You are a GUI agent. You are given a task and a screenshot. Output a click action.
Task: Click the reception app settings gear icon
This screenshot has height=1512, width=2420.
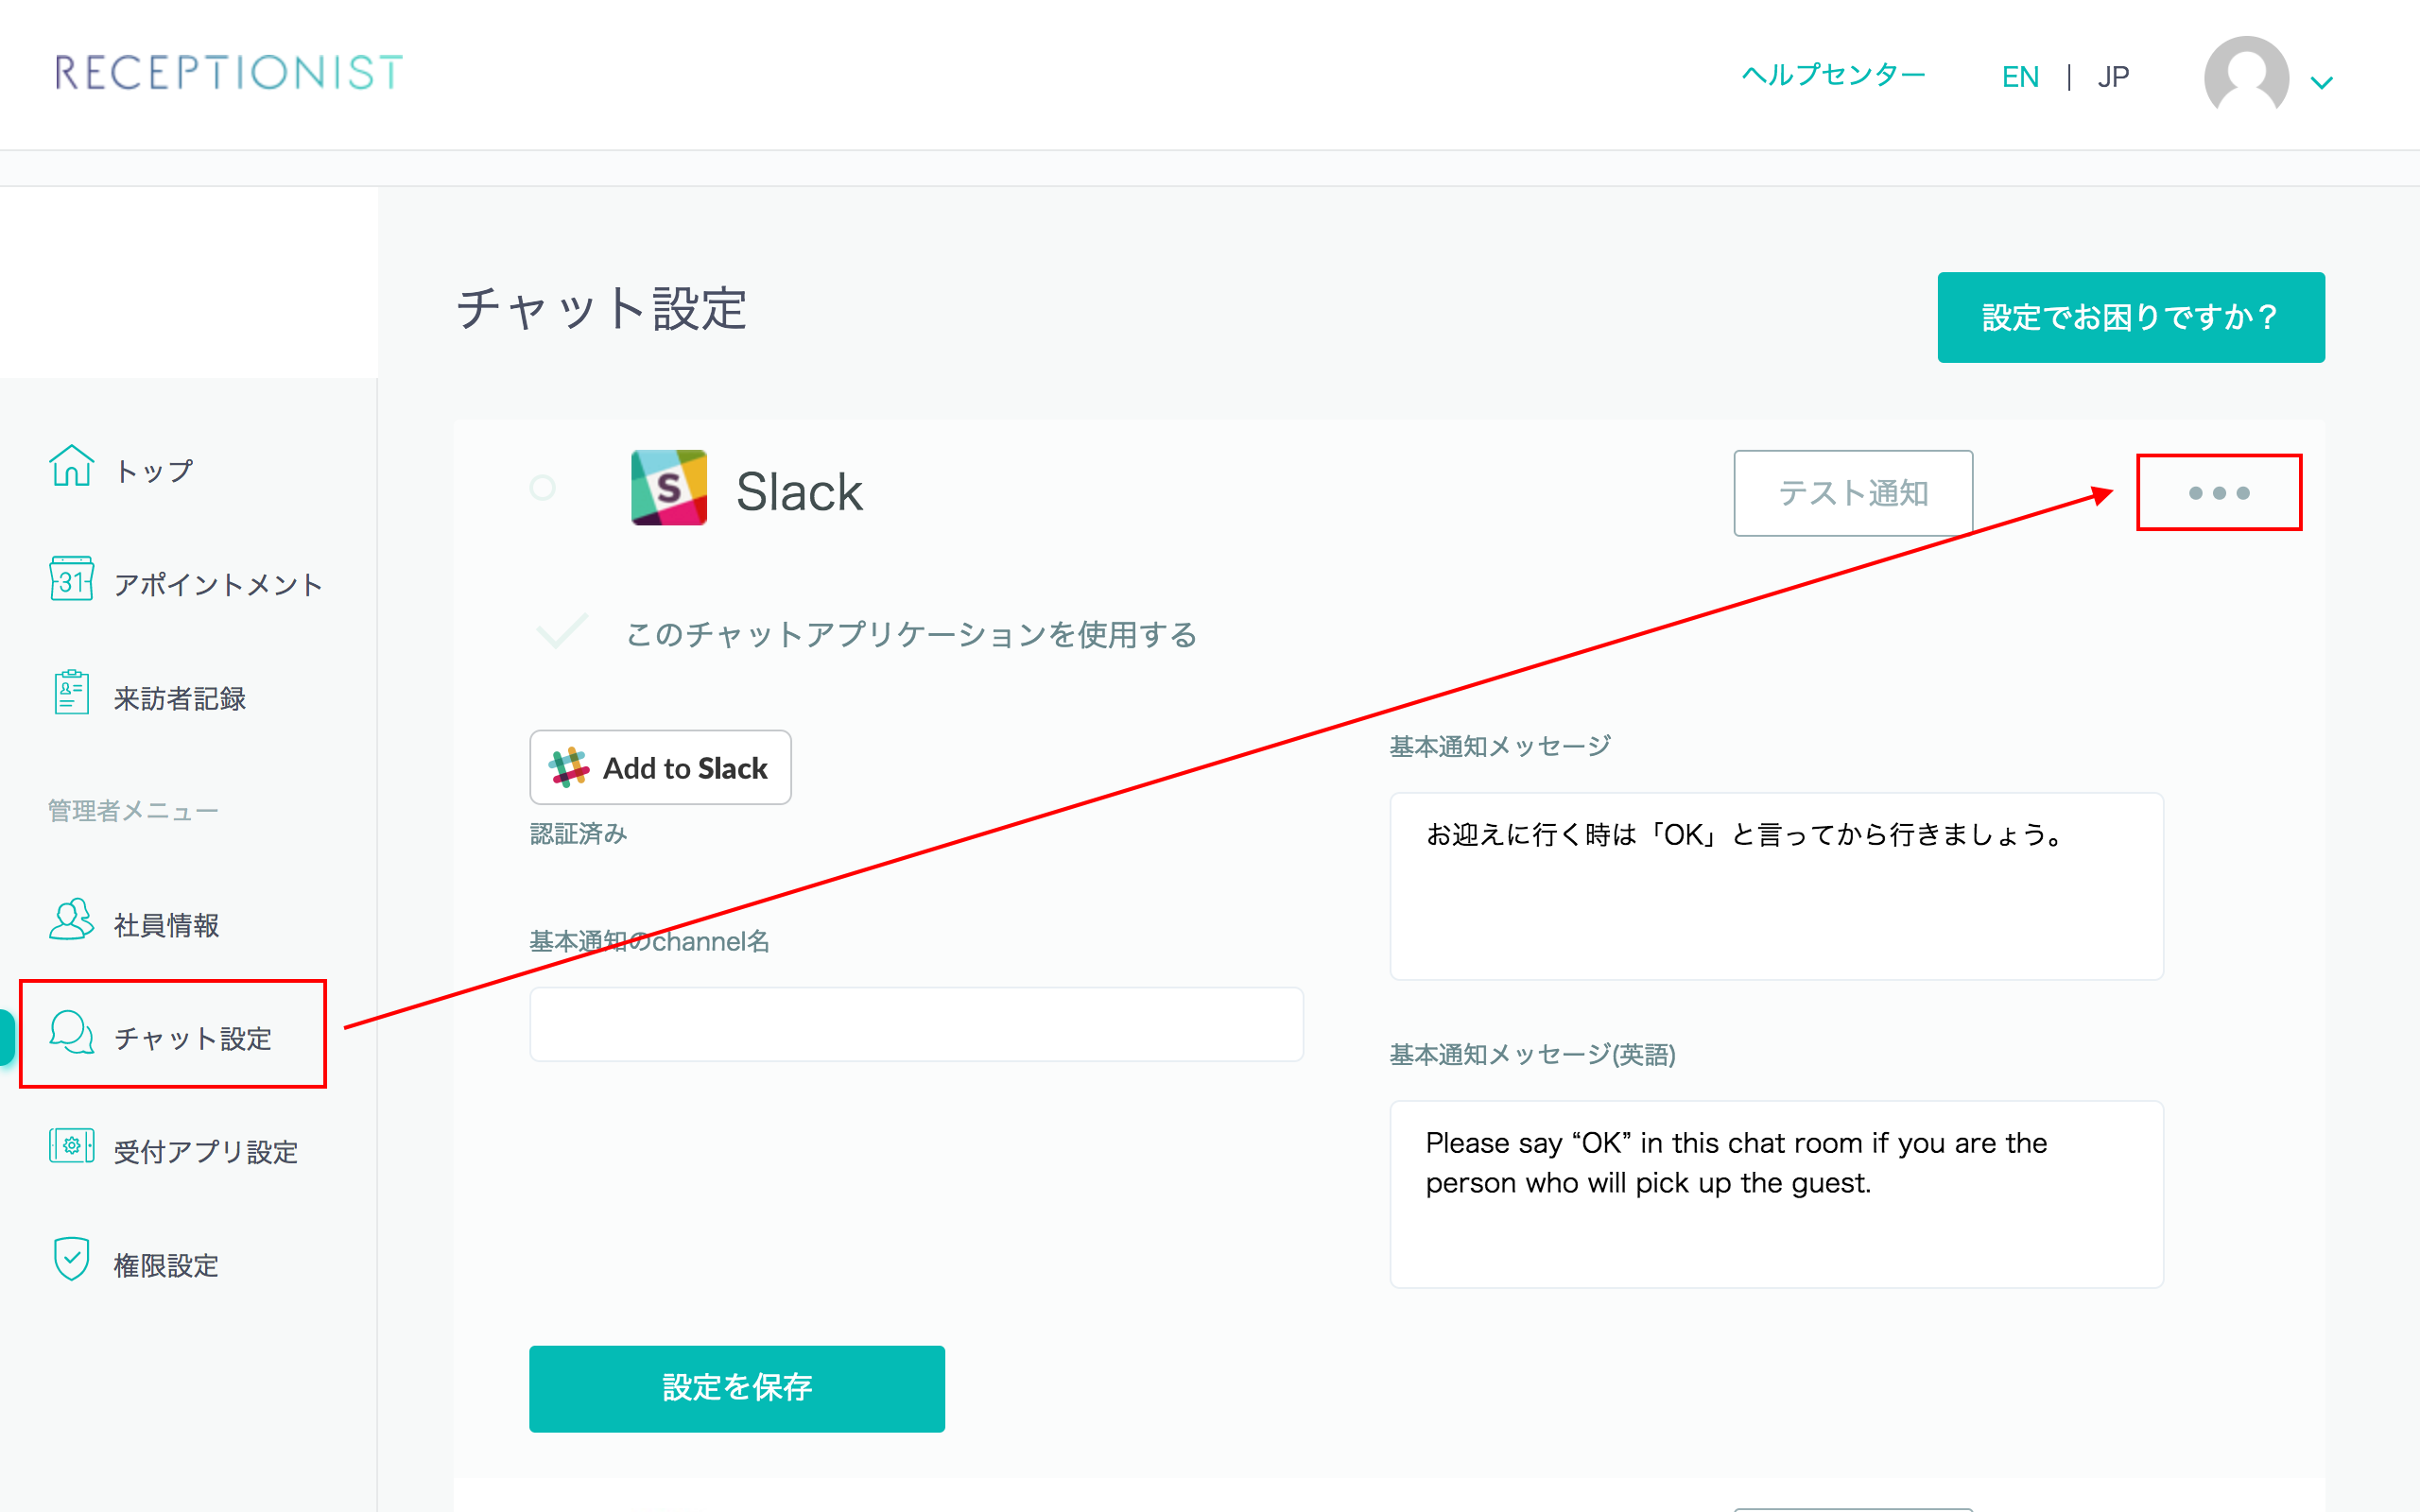tap(71, 1147)
